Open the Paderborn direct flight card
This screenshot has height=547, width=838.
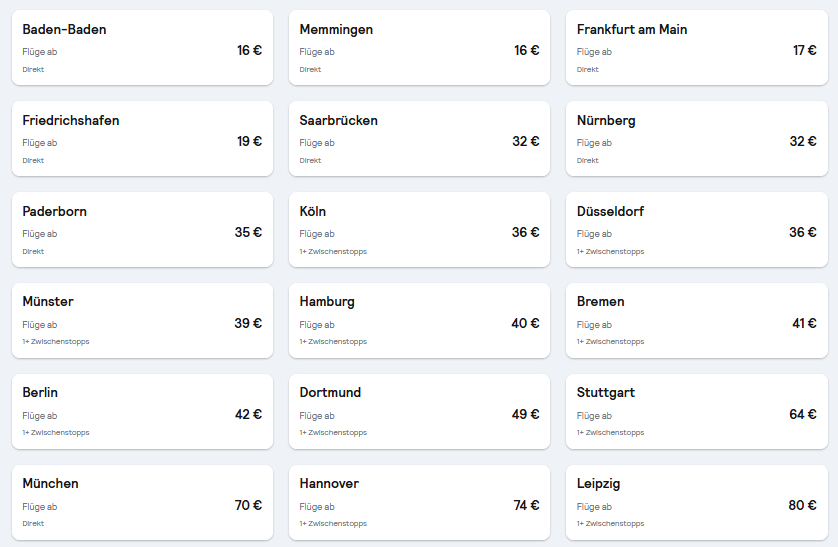tap(142, 230)
